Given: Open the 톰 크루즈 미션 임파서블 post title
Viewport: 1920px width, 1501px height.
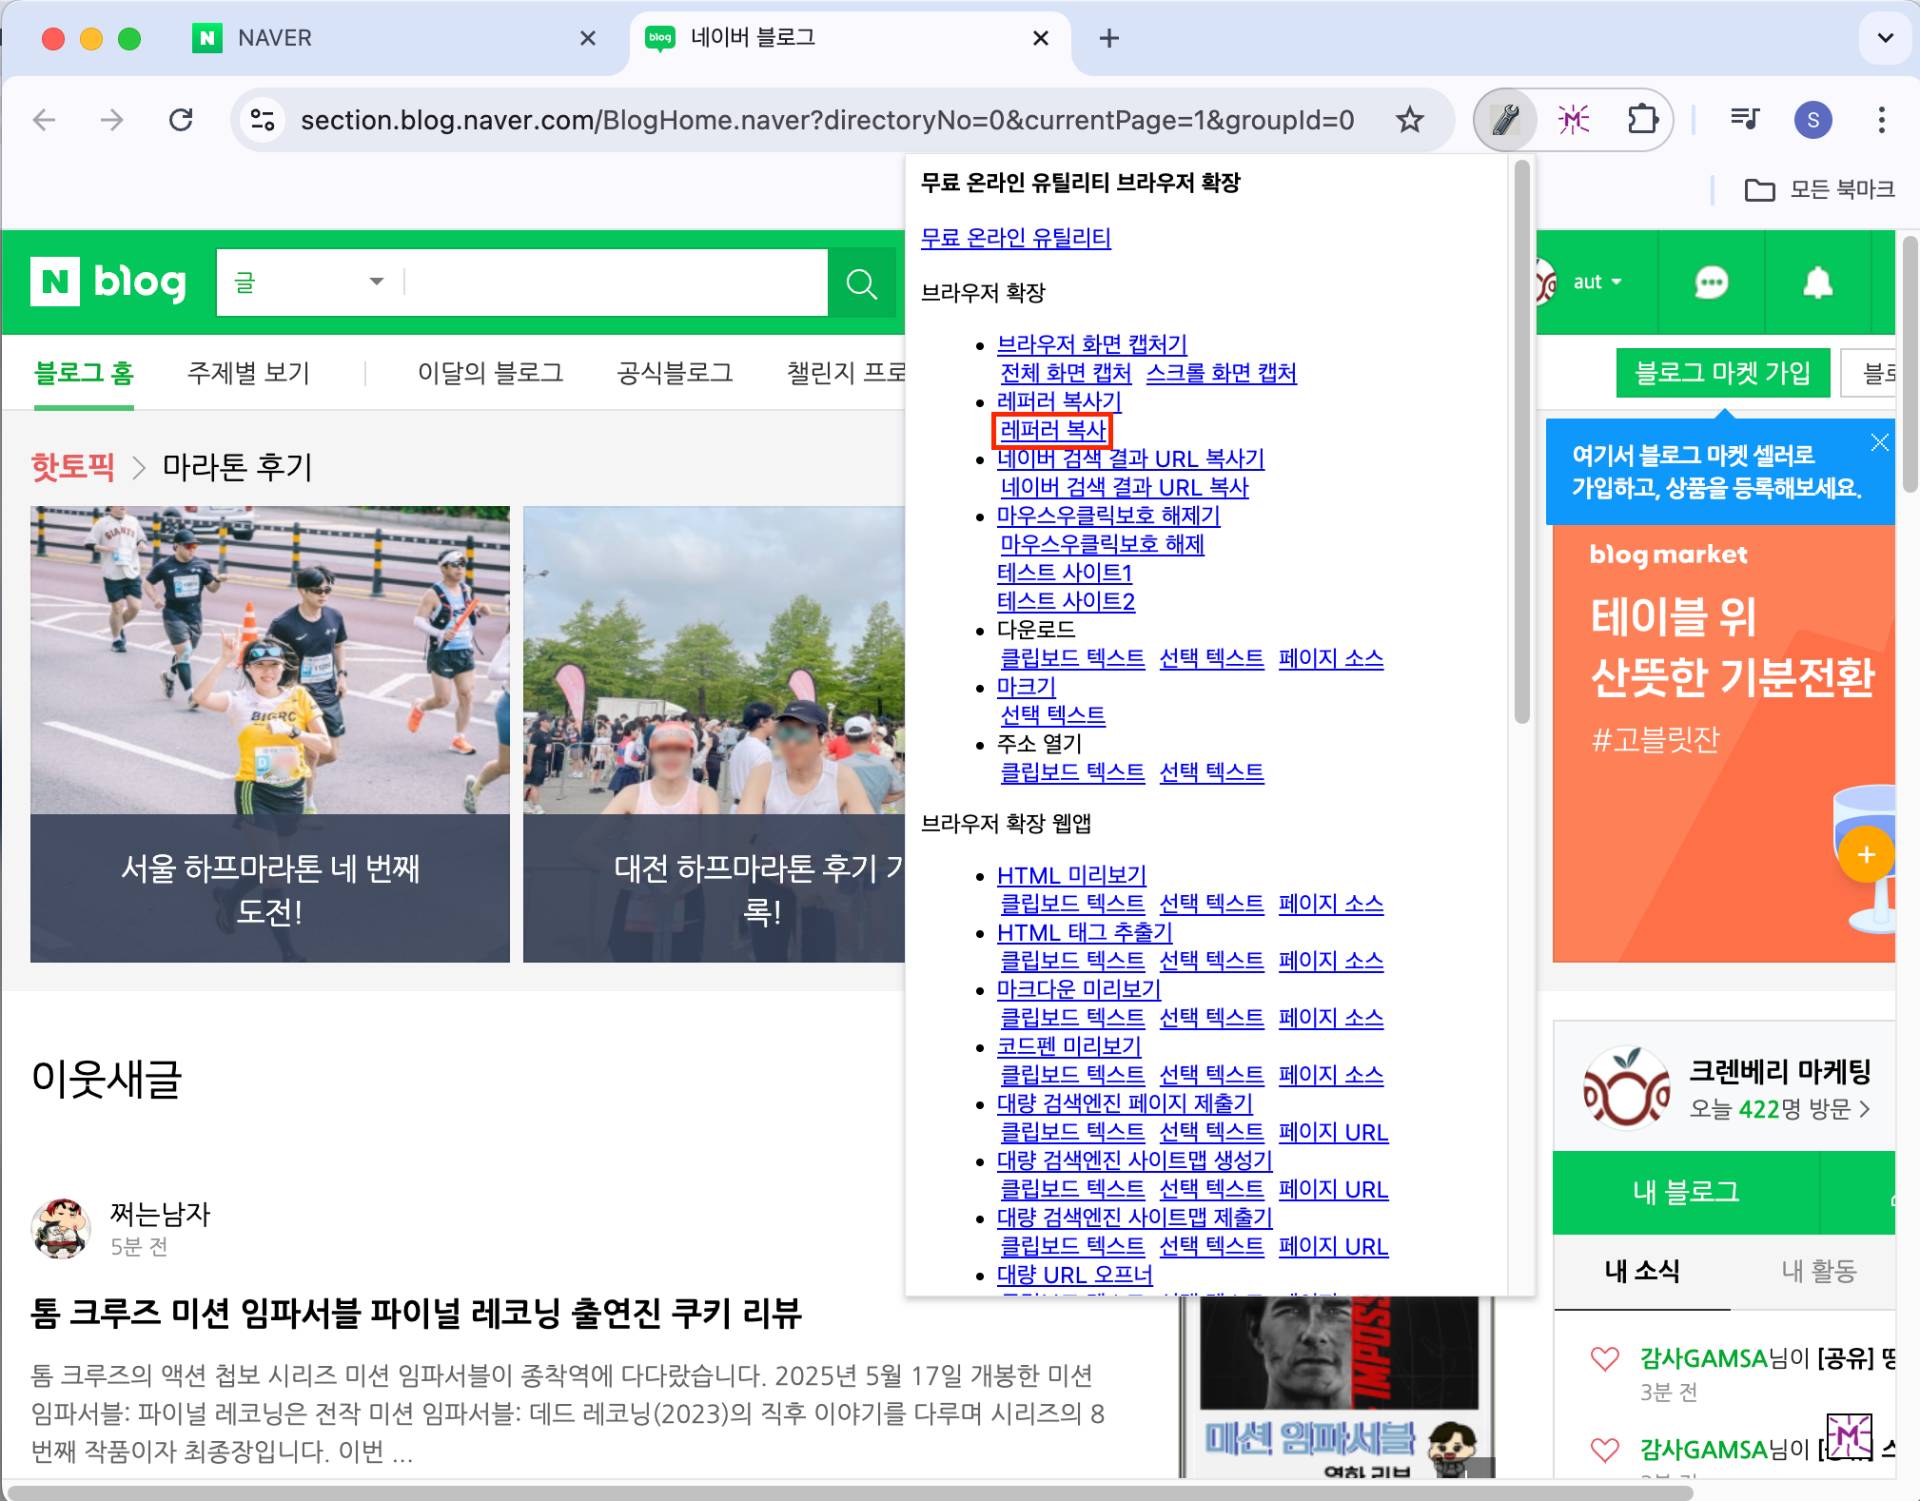Looking at the screenshot, I should coord(416,1312).
